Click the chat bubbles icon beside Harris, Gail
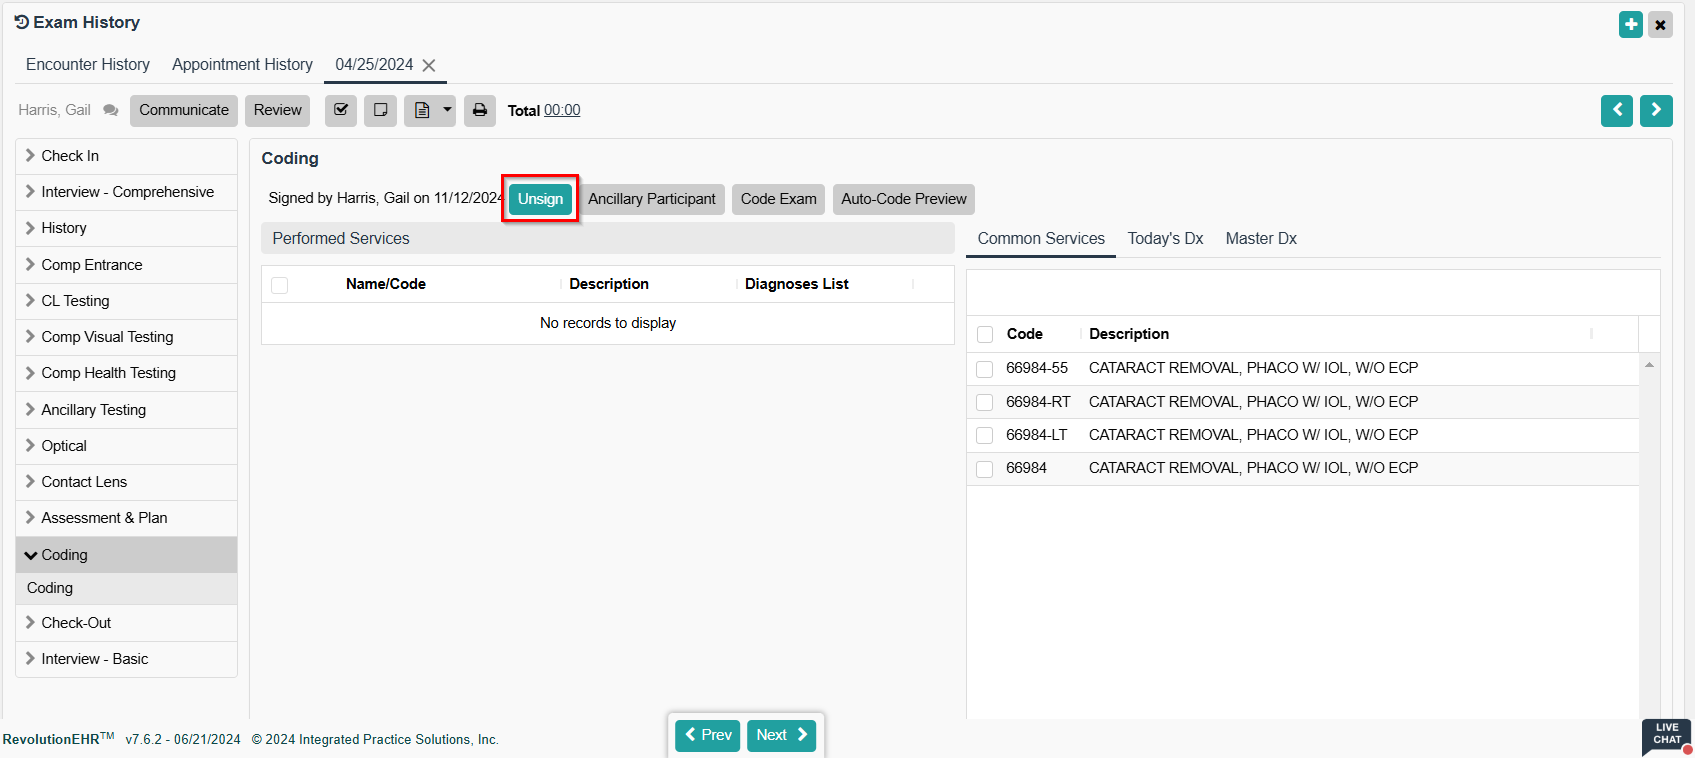The width and height of the screenshot is (1695, 758). pos(111,111)
